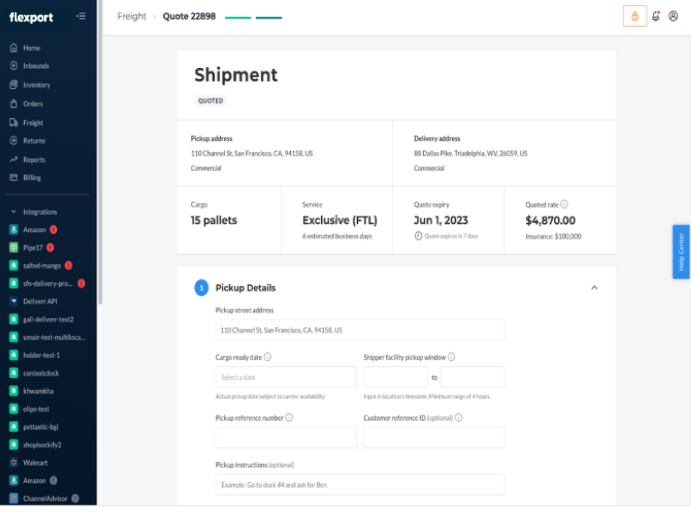
Task: Click the QUOTED status tag
Action: pos(210,101)
